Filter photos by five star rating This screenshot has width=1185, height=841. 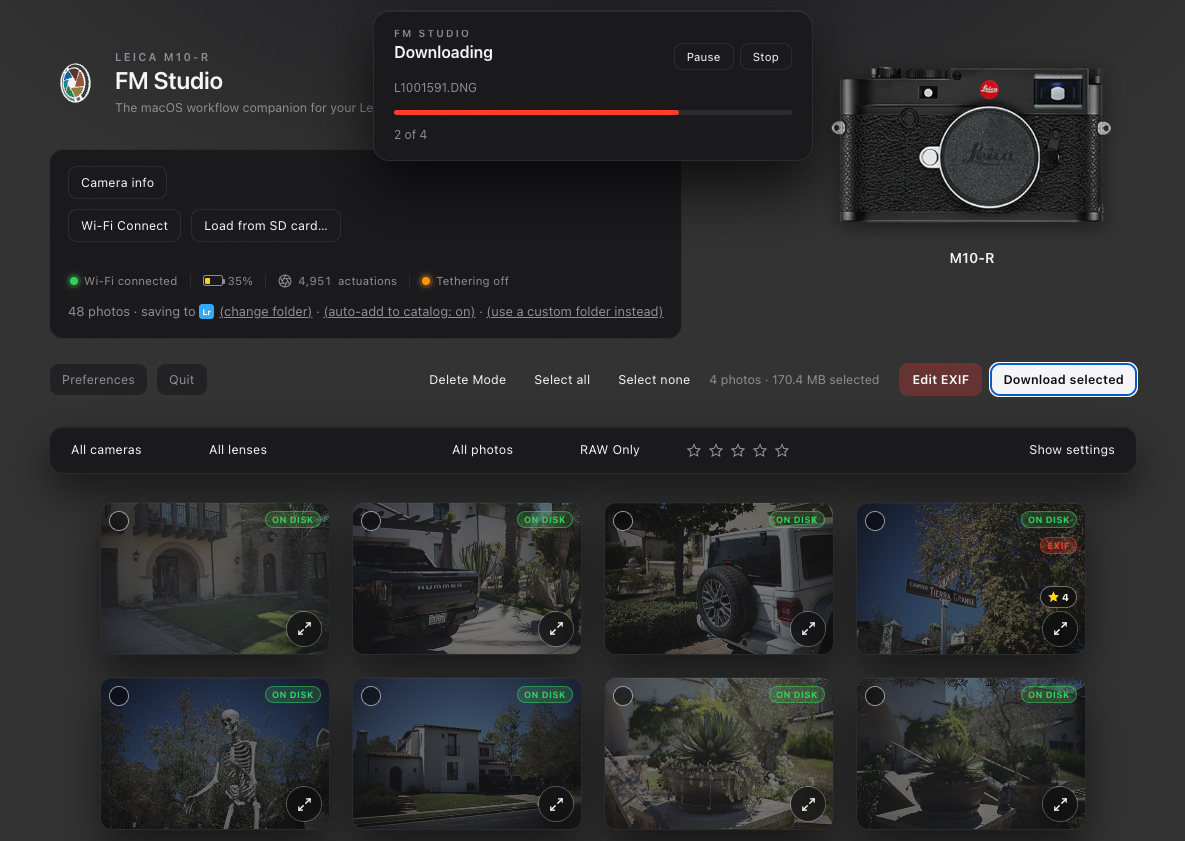click(782, 450)
